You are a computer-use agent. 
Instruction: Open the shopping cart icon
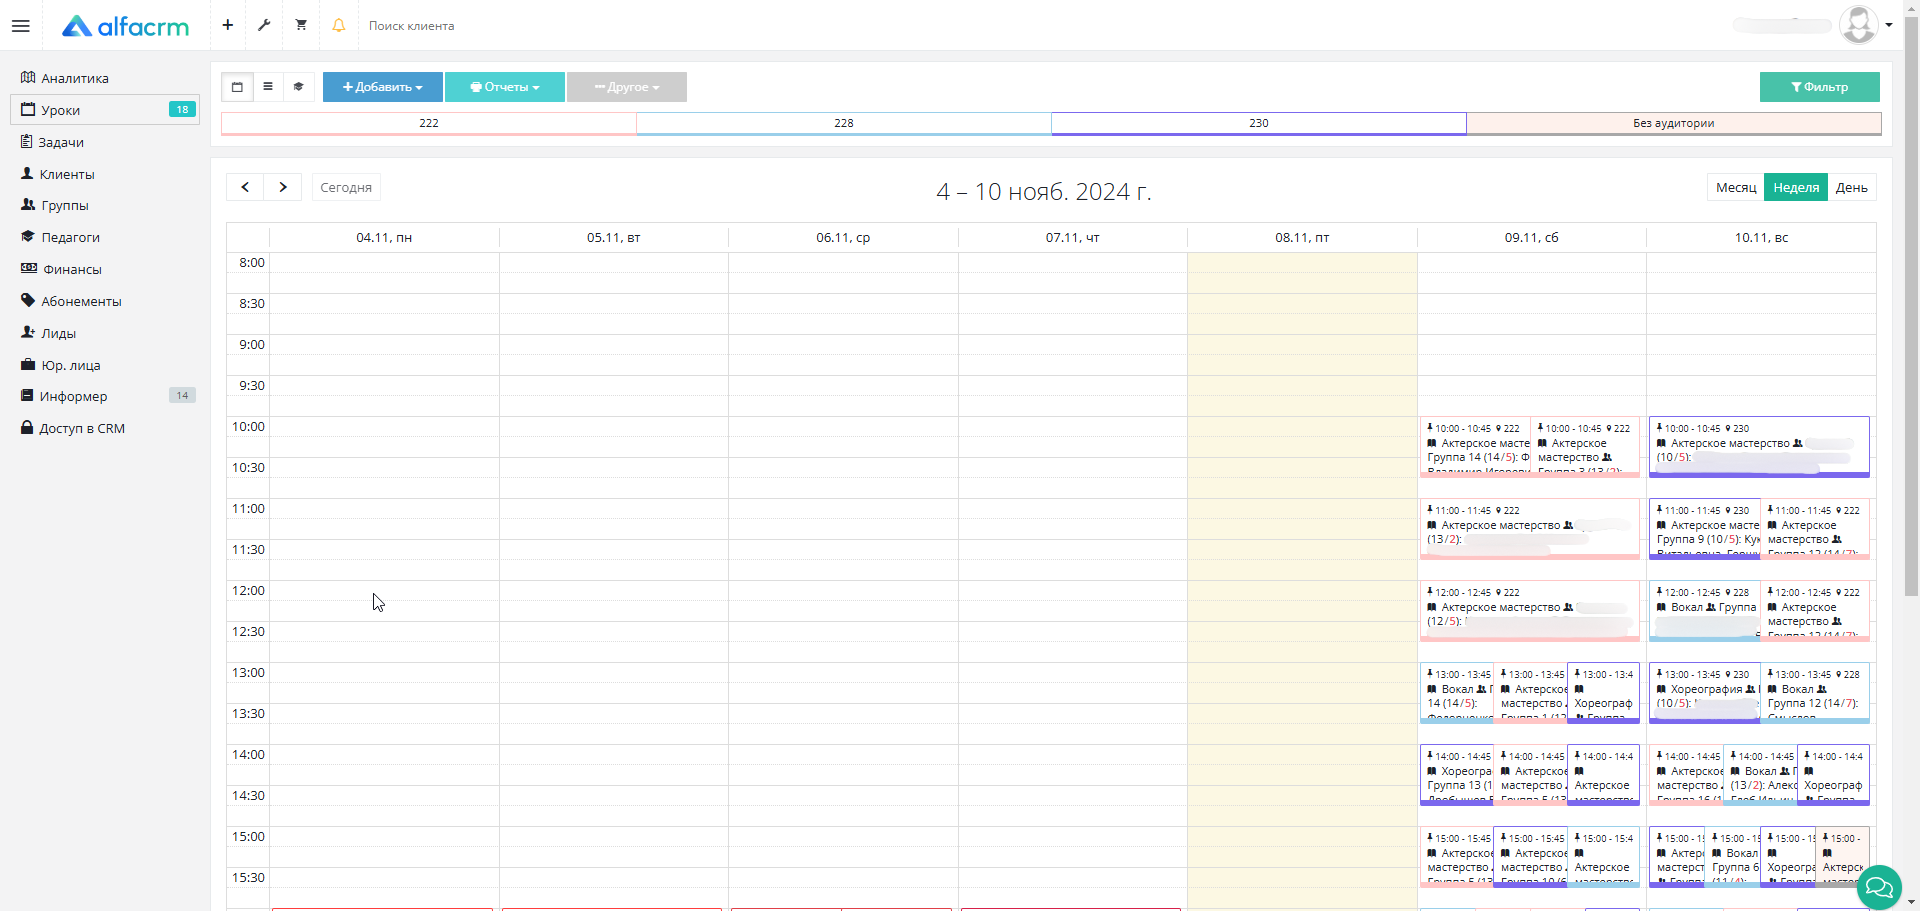point(301,25)
